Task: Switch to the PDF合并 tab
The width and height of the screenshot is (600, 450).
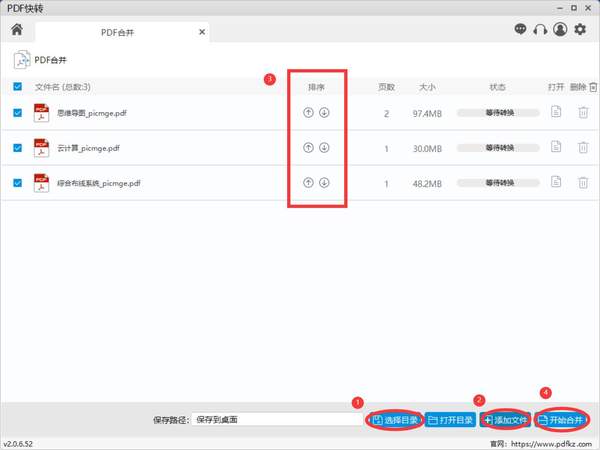Action: pos(122,33)
